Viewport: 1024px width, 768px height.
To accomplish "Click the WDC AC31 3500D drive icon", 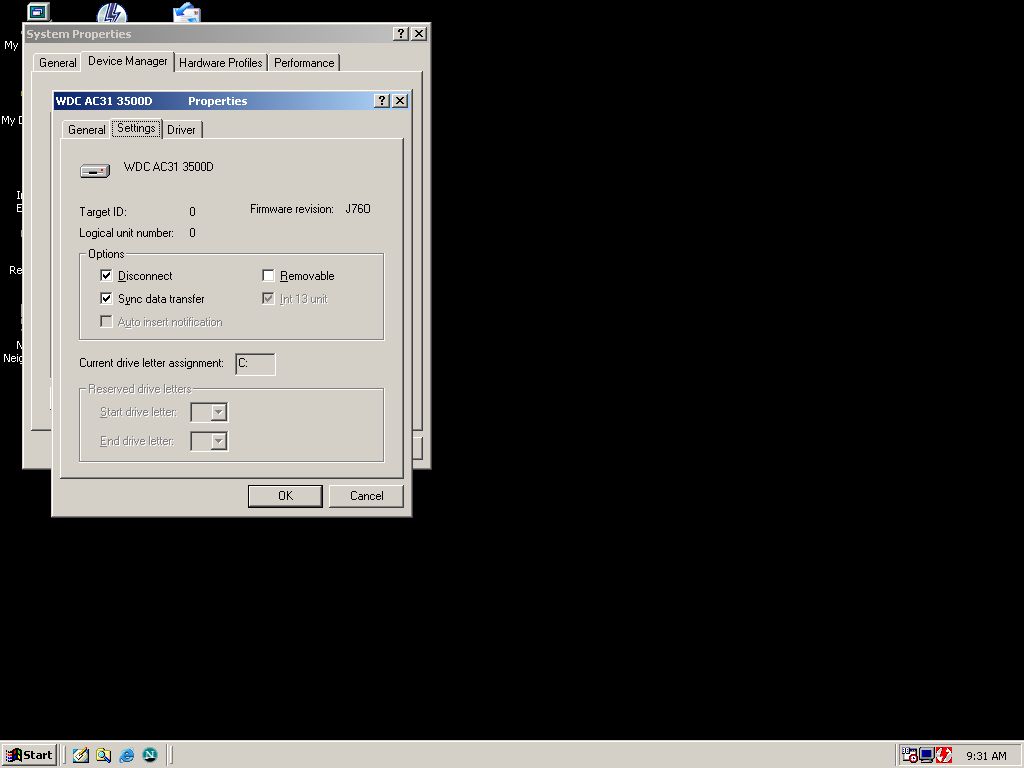I will click(95, 171).
